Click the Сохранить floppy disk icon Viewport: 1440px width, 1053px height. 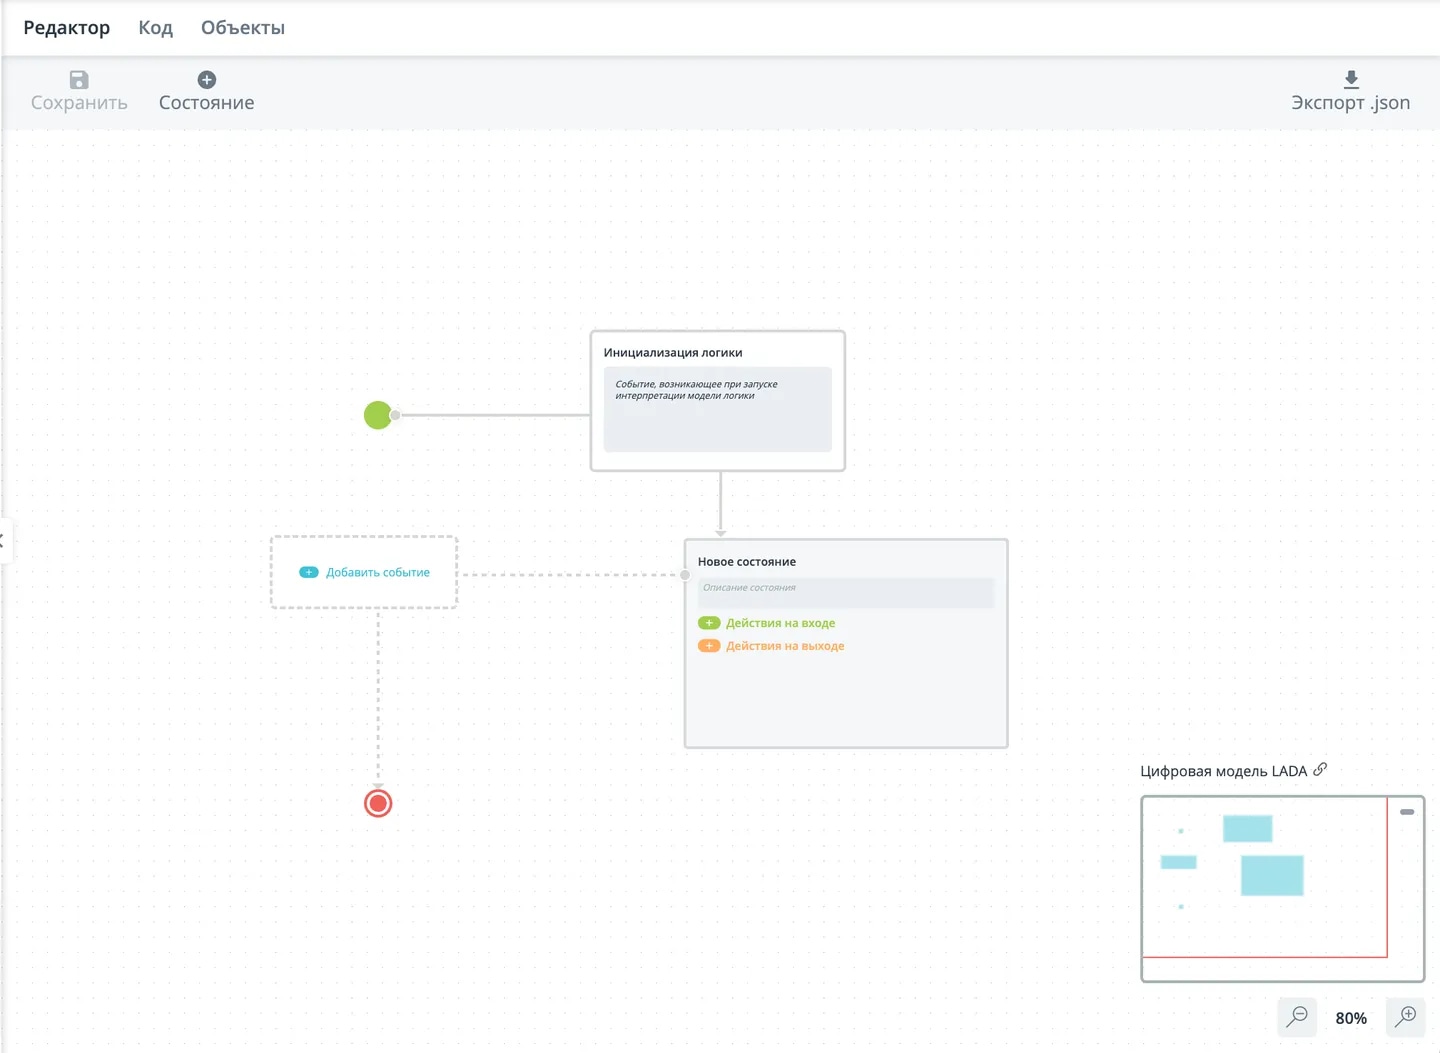point(79,80)
